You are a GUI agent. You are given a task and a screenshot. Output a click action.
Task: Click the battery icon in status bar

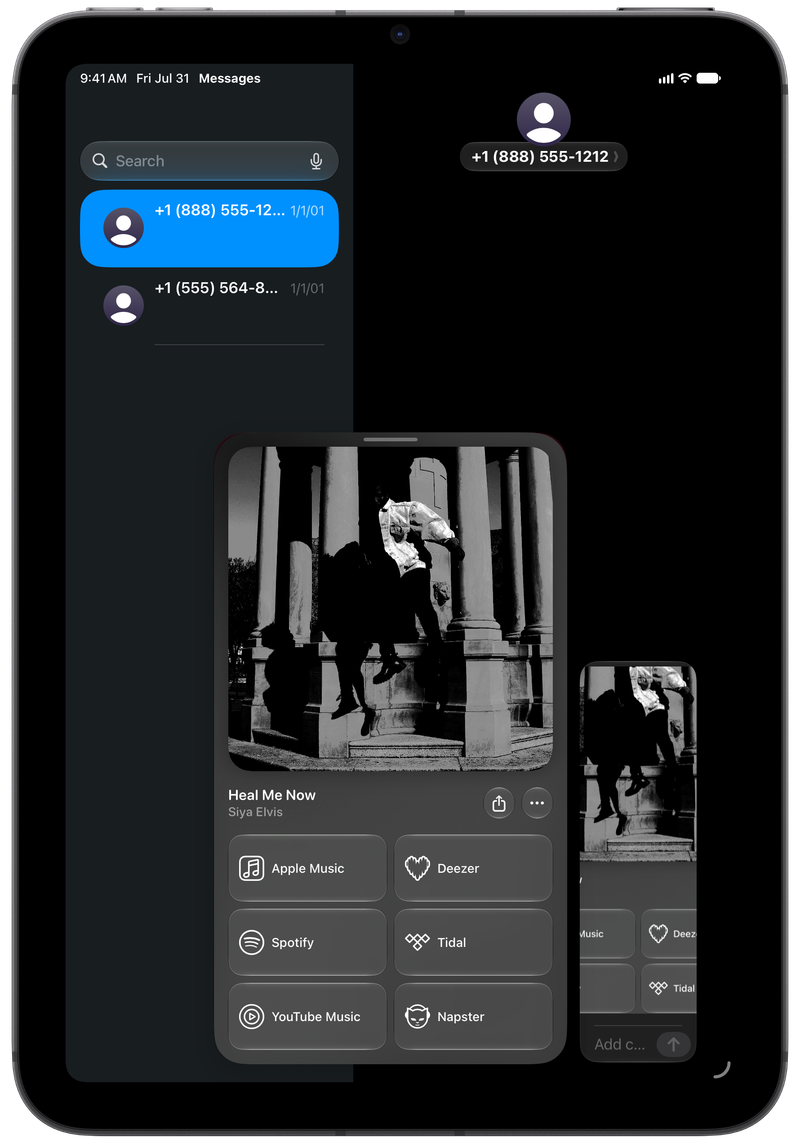(708, 78)
